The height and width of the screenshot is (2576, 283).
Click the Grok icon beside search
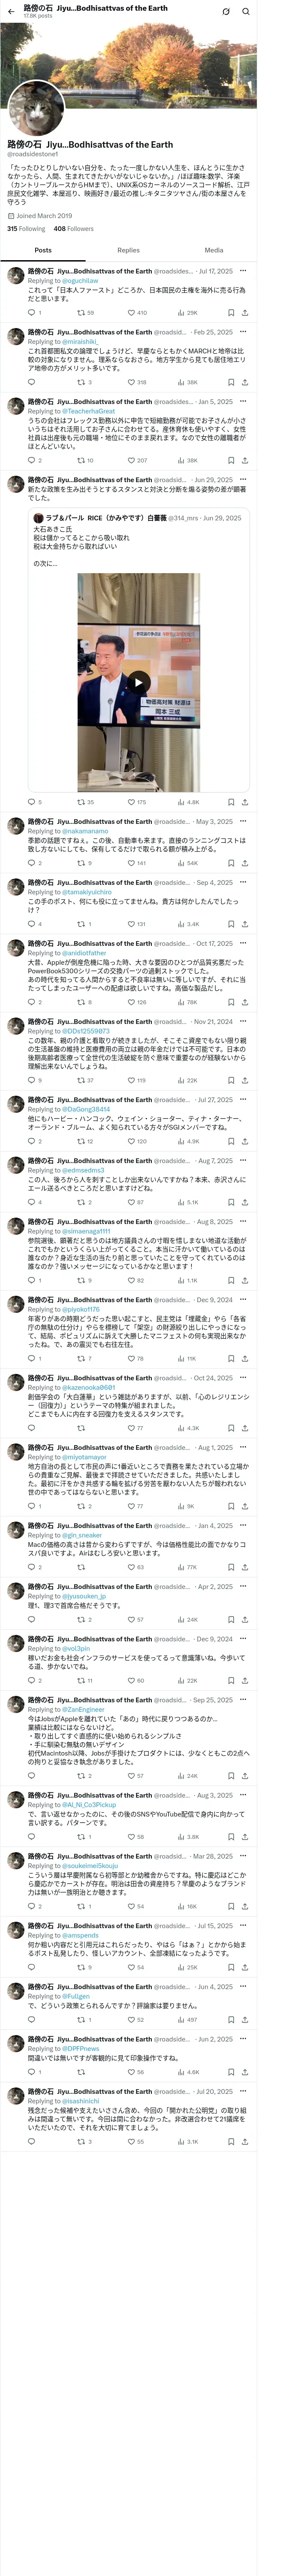pos(226,12)
